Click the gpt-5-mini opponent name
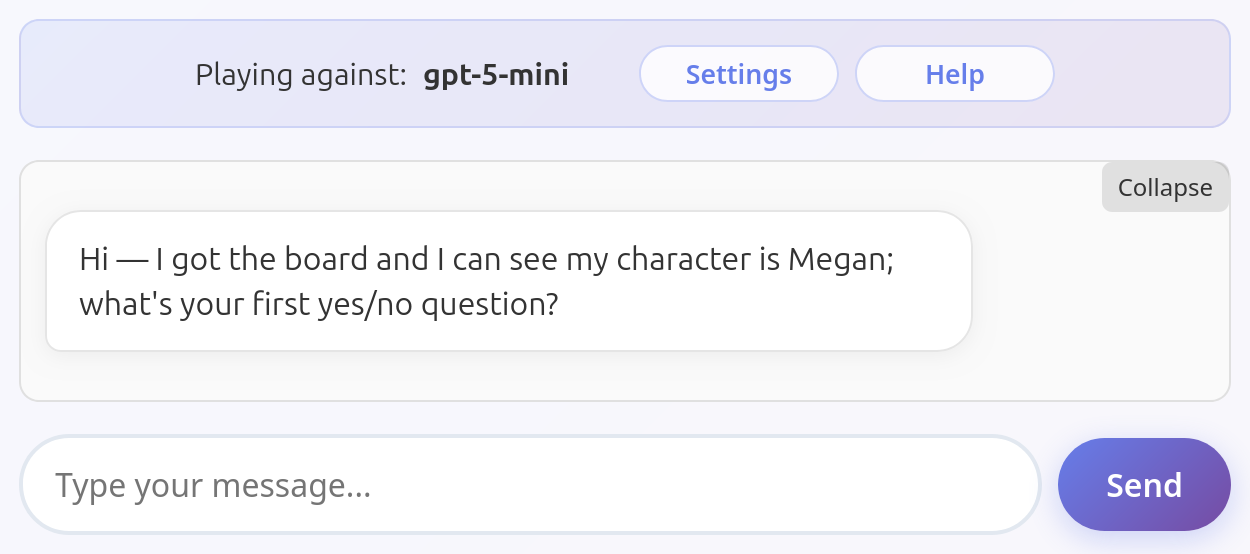This screenshot has width=1250, height=554. [x=496, y=75]
